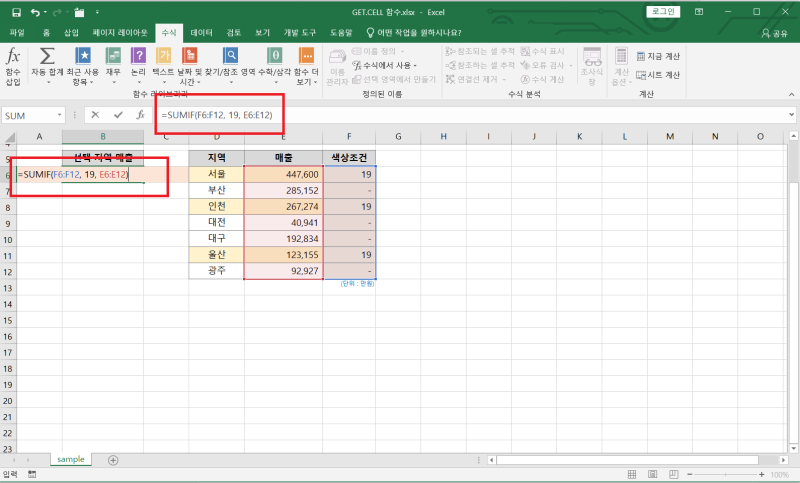This screenshot has width=800, height=483.
Task: Click Calculate Sheet (시트 계산)
Action: (658, 75)
